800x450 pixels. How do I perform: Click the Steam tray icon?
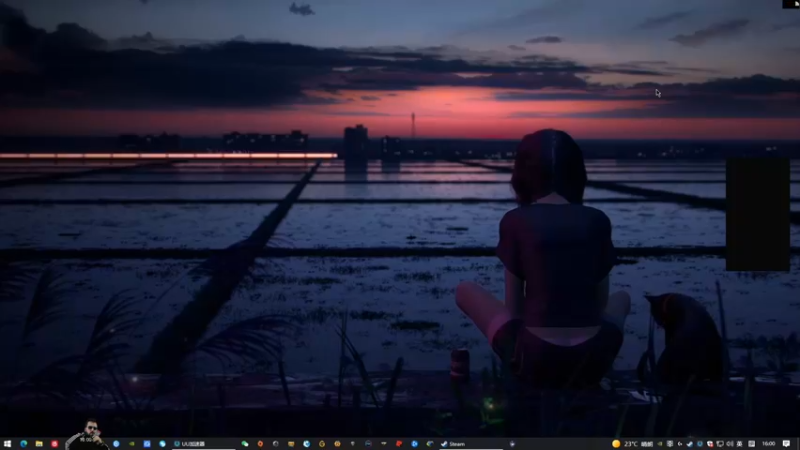(689, 444)
